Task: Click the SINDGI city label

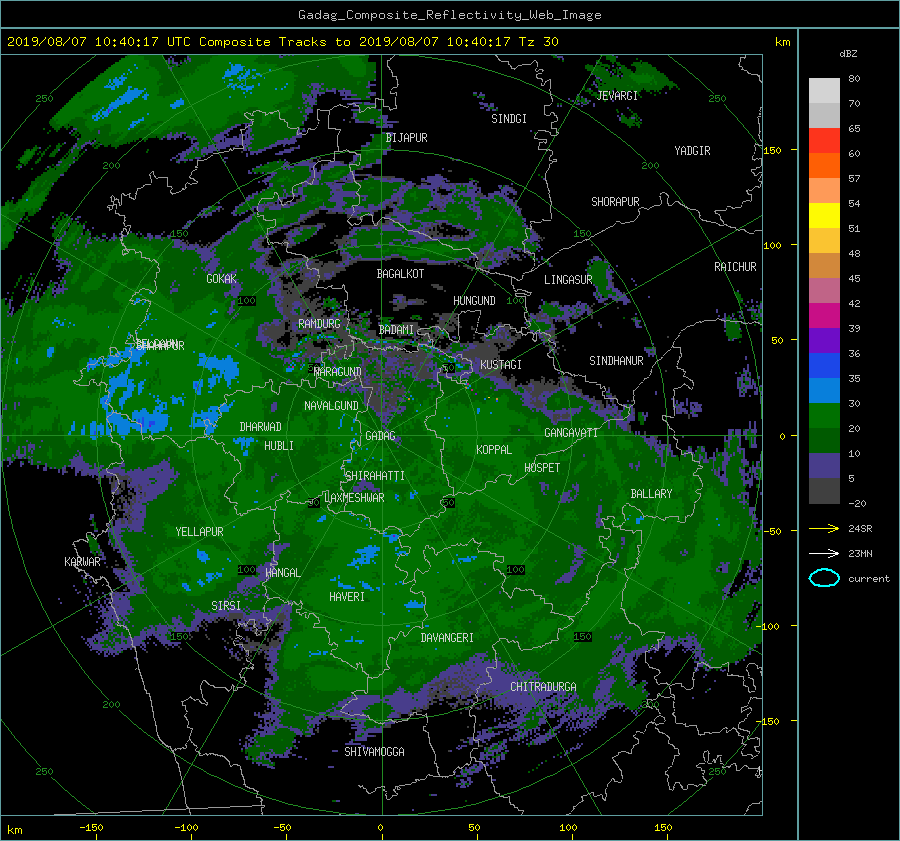Action: point(509,119)
